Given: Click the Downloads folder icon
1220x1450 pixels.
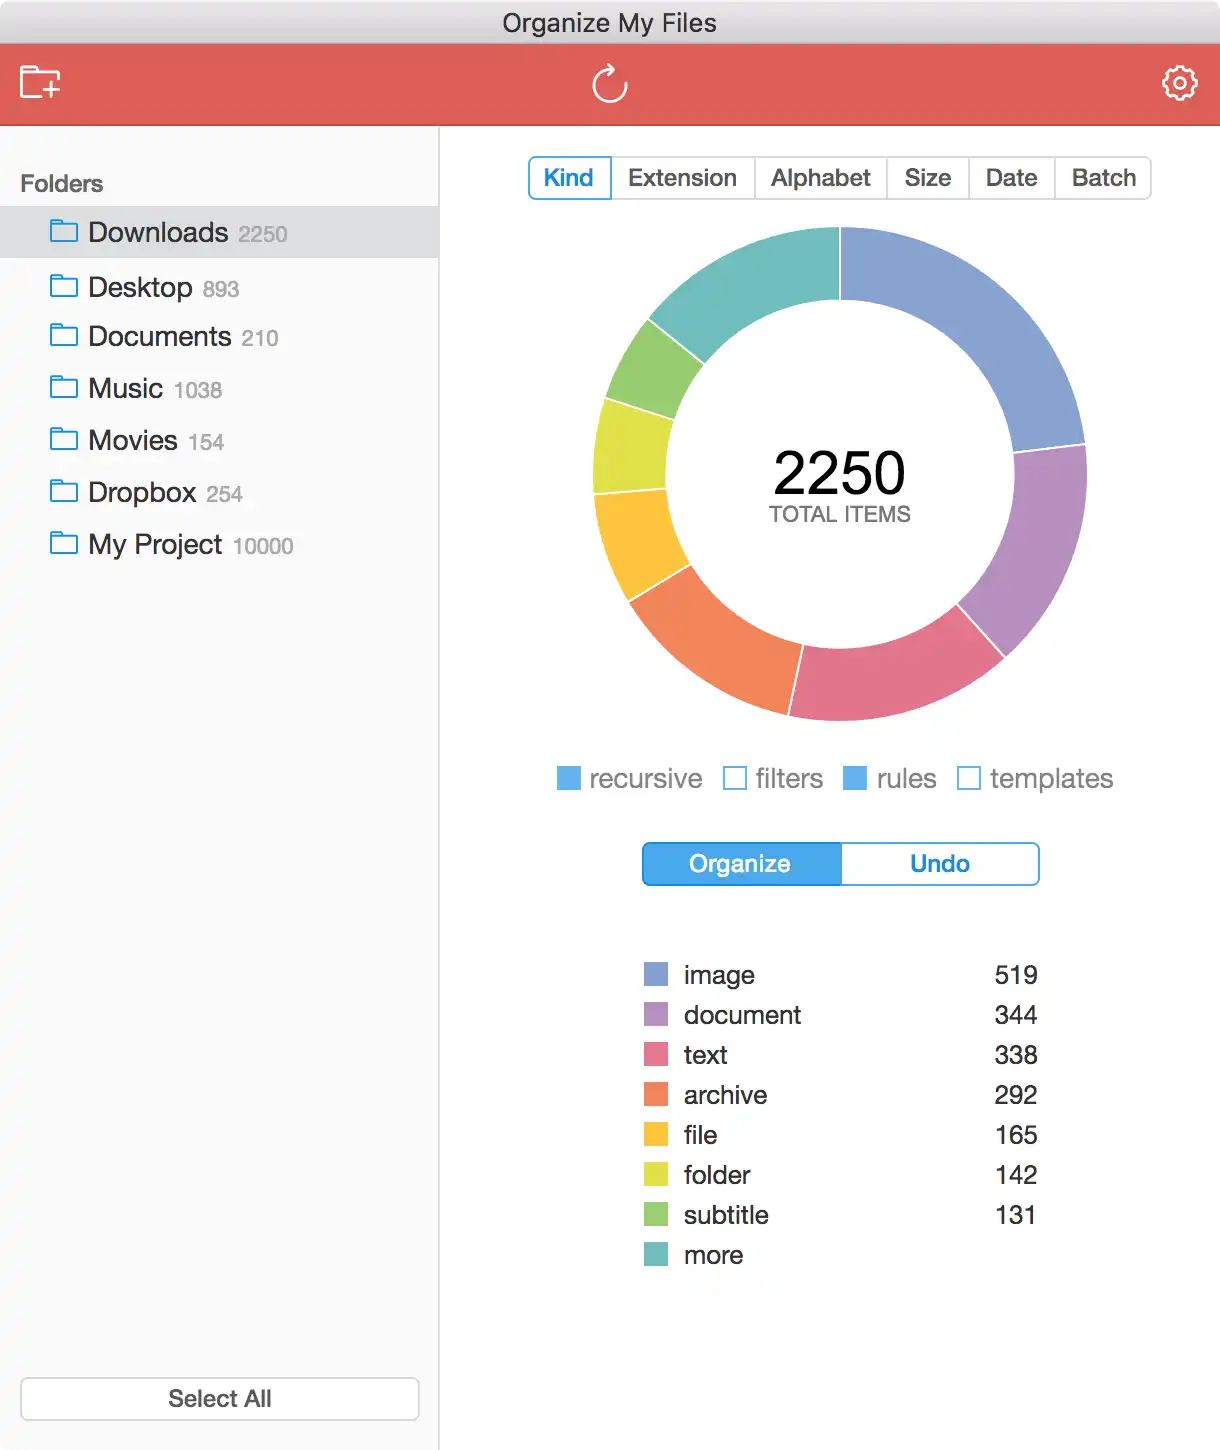Looking at the screenshot, I should (x=64, y=231).
